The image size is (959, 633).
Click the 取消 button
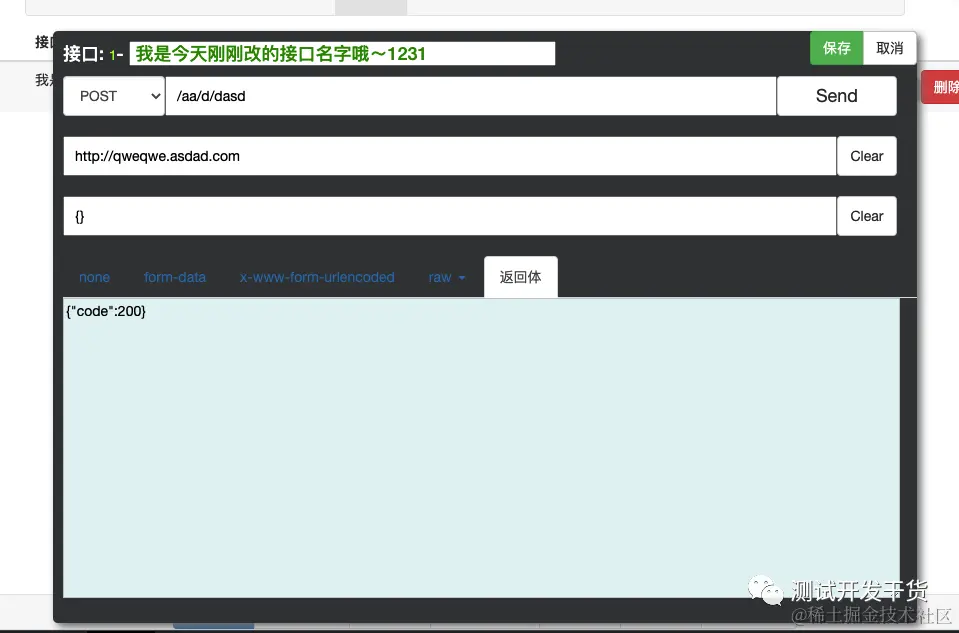889,48
